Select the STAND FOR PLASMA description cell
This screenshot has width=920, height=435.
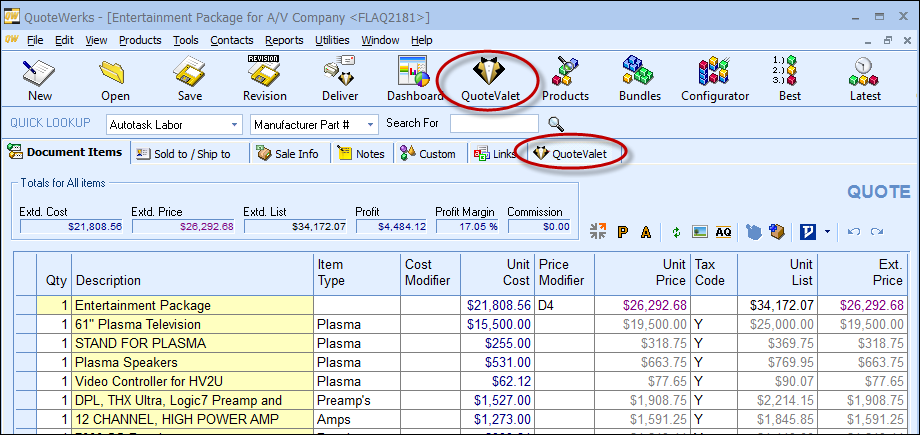pyautogui.click(x=193, y=343)
